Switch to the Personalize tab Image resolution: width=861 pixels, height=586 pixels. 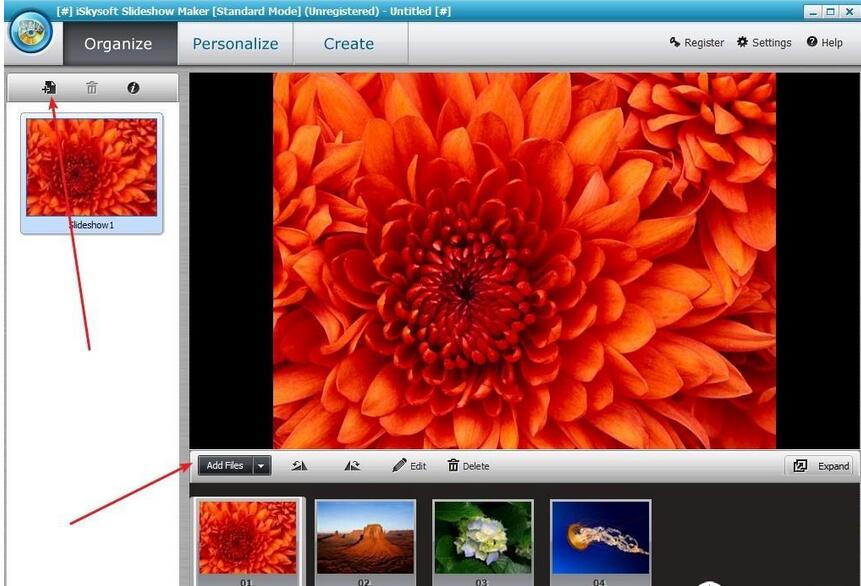[x=235, y=44]
